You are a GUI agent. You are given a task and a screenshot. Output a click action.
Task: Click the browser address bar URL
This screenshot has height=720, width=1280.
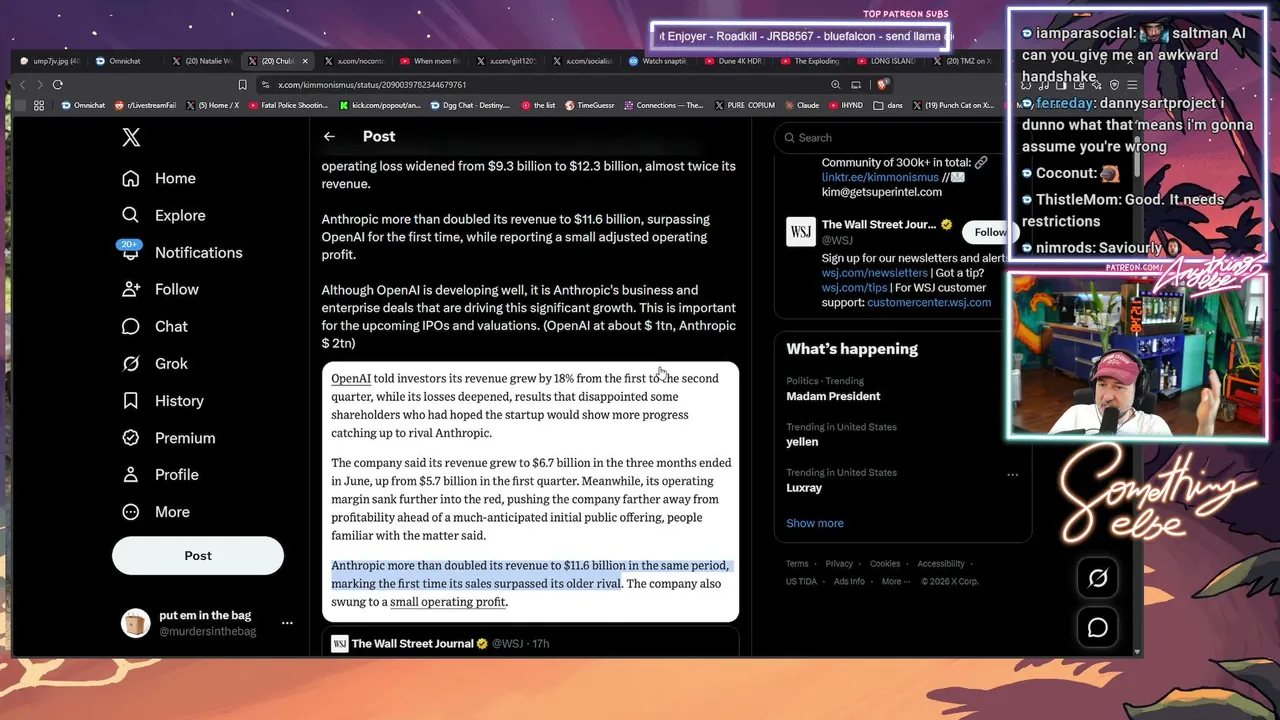click(x=372, y=85)
